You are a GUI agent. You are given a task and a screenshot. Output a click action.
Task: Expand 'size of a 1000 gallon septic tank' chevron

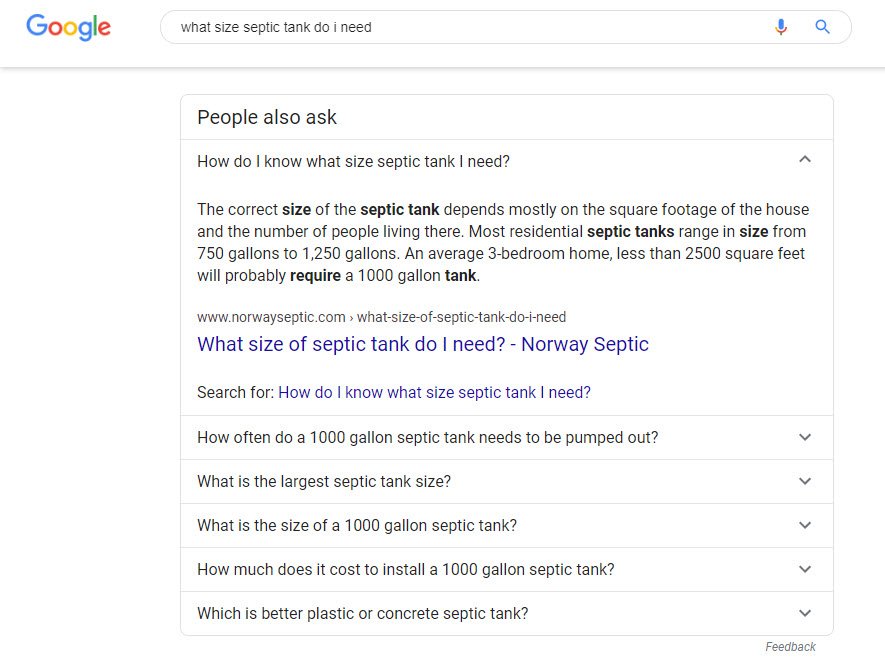pos(805,525)
